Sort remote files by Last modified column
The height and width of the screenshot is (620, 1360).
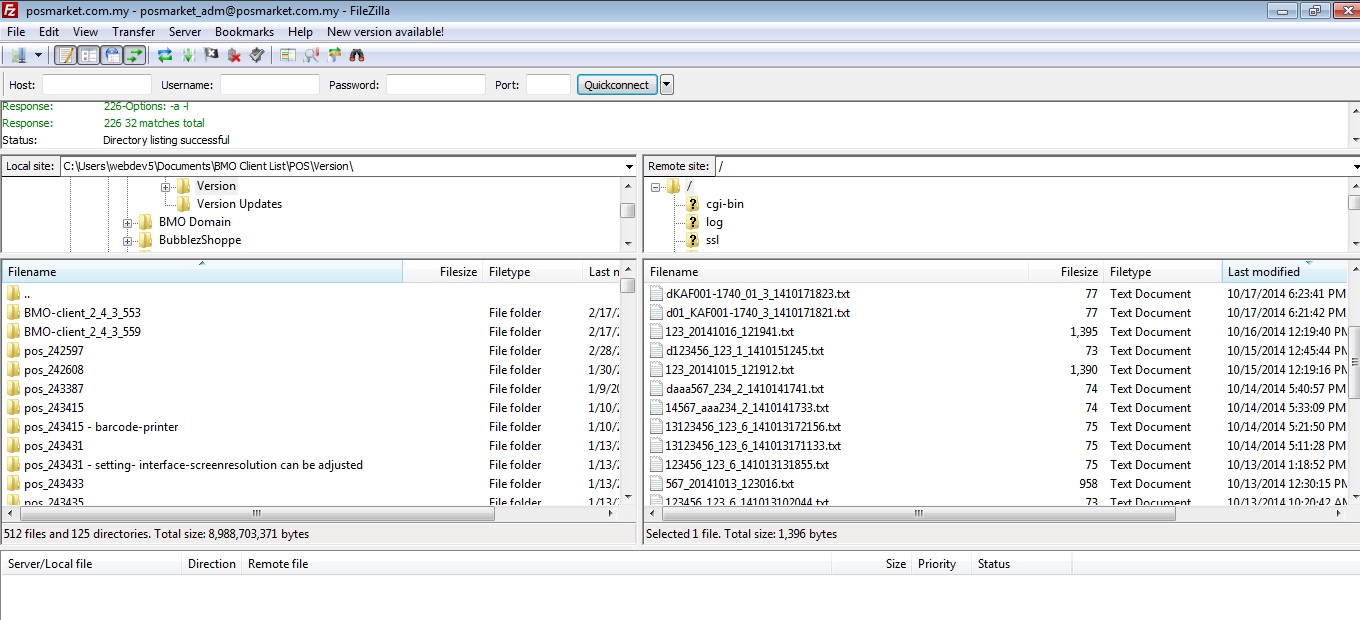[1284, 272]
